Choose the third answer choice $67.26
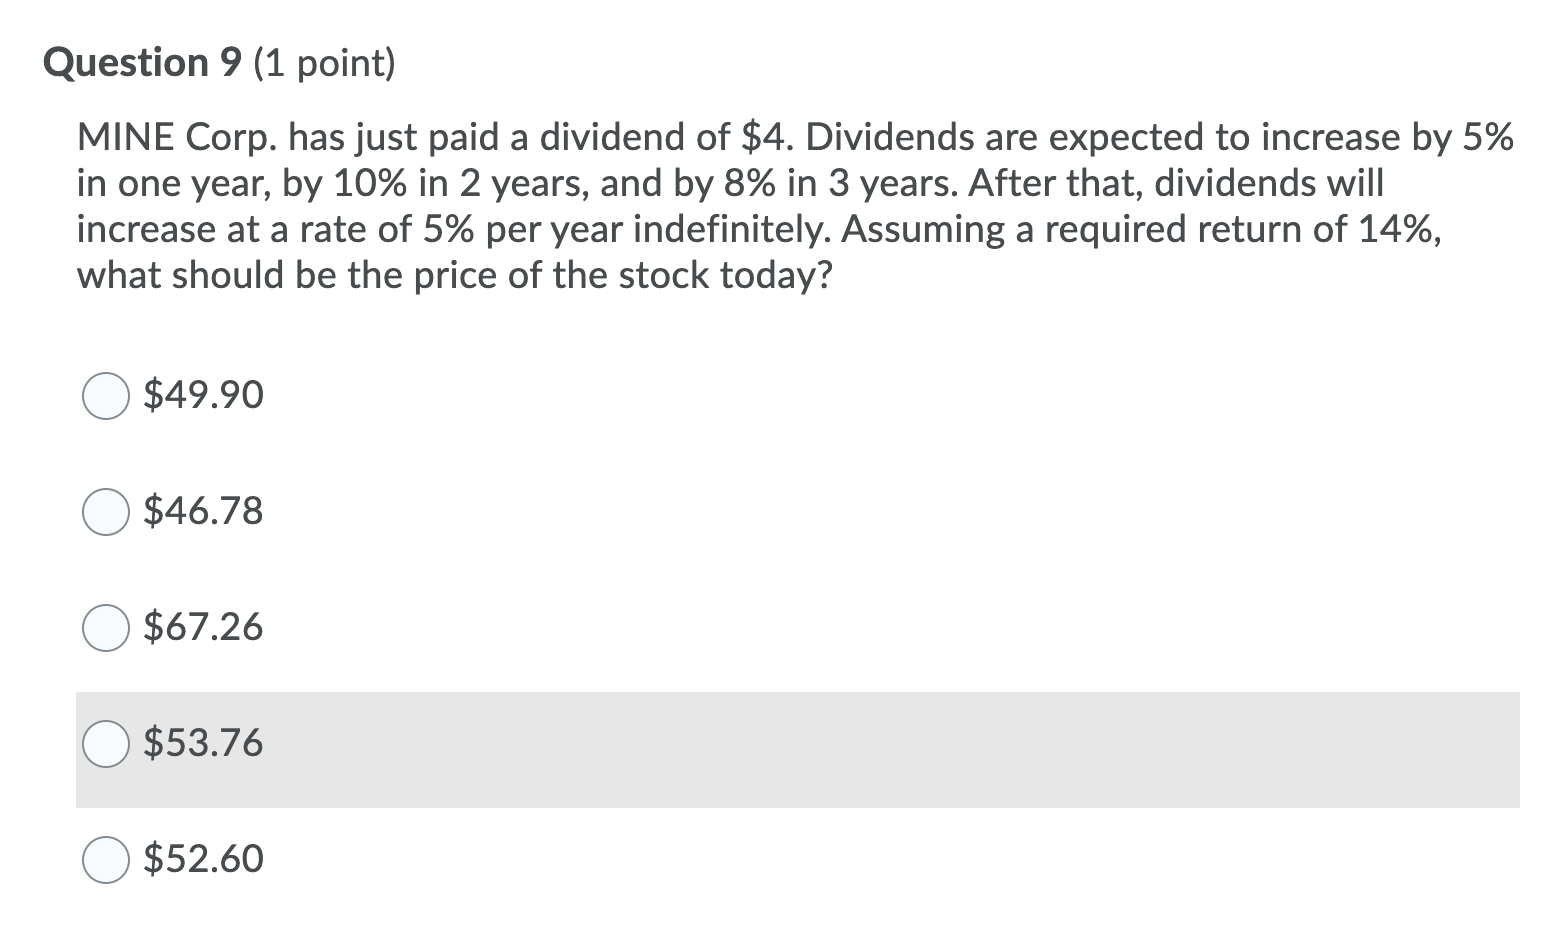Viewport: 1546px width, 942px height. pos(105,628)
